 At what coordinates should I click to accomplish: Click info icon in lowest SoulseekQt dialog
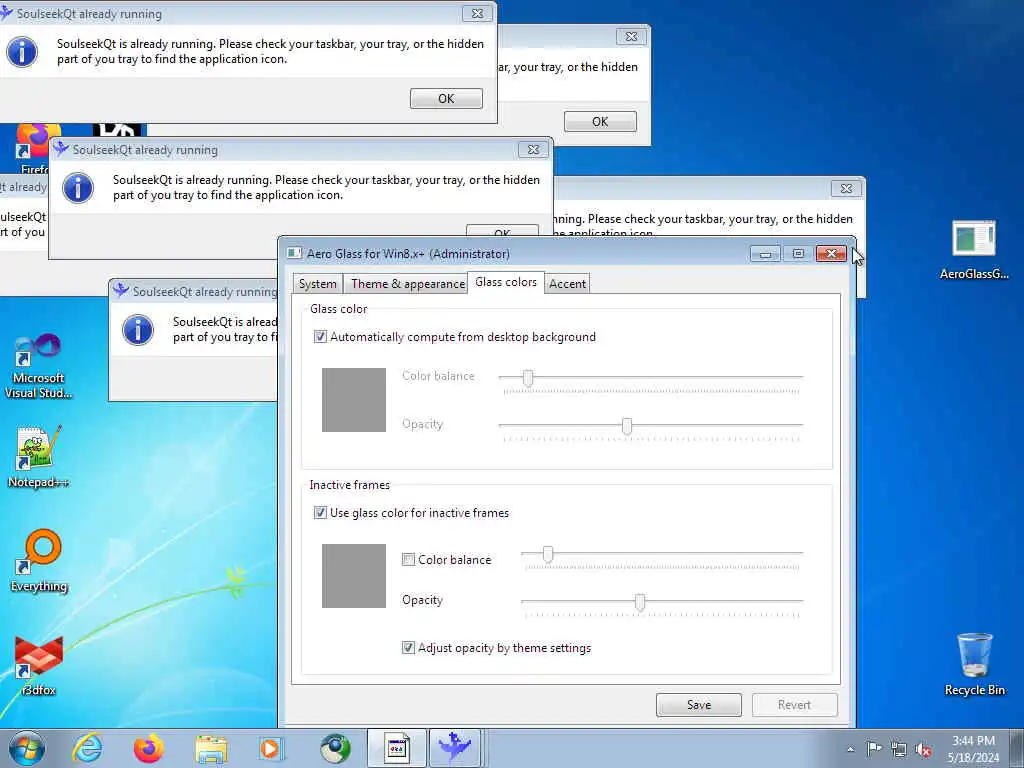[138, 330]
